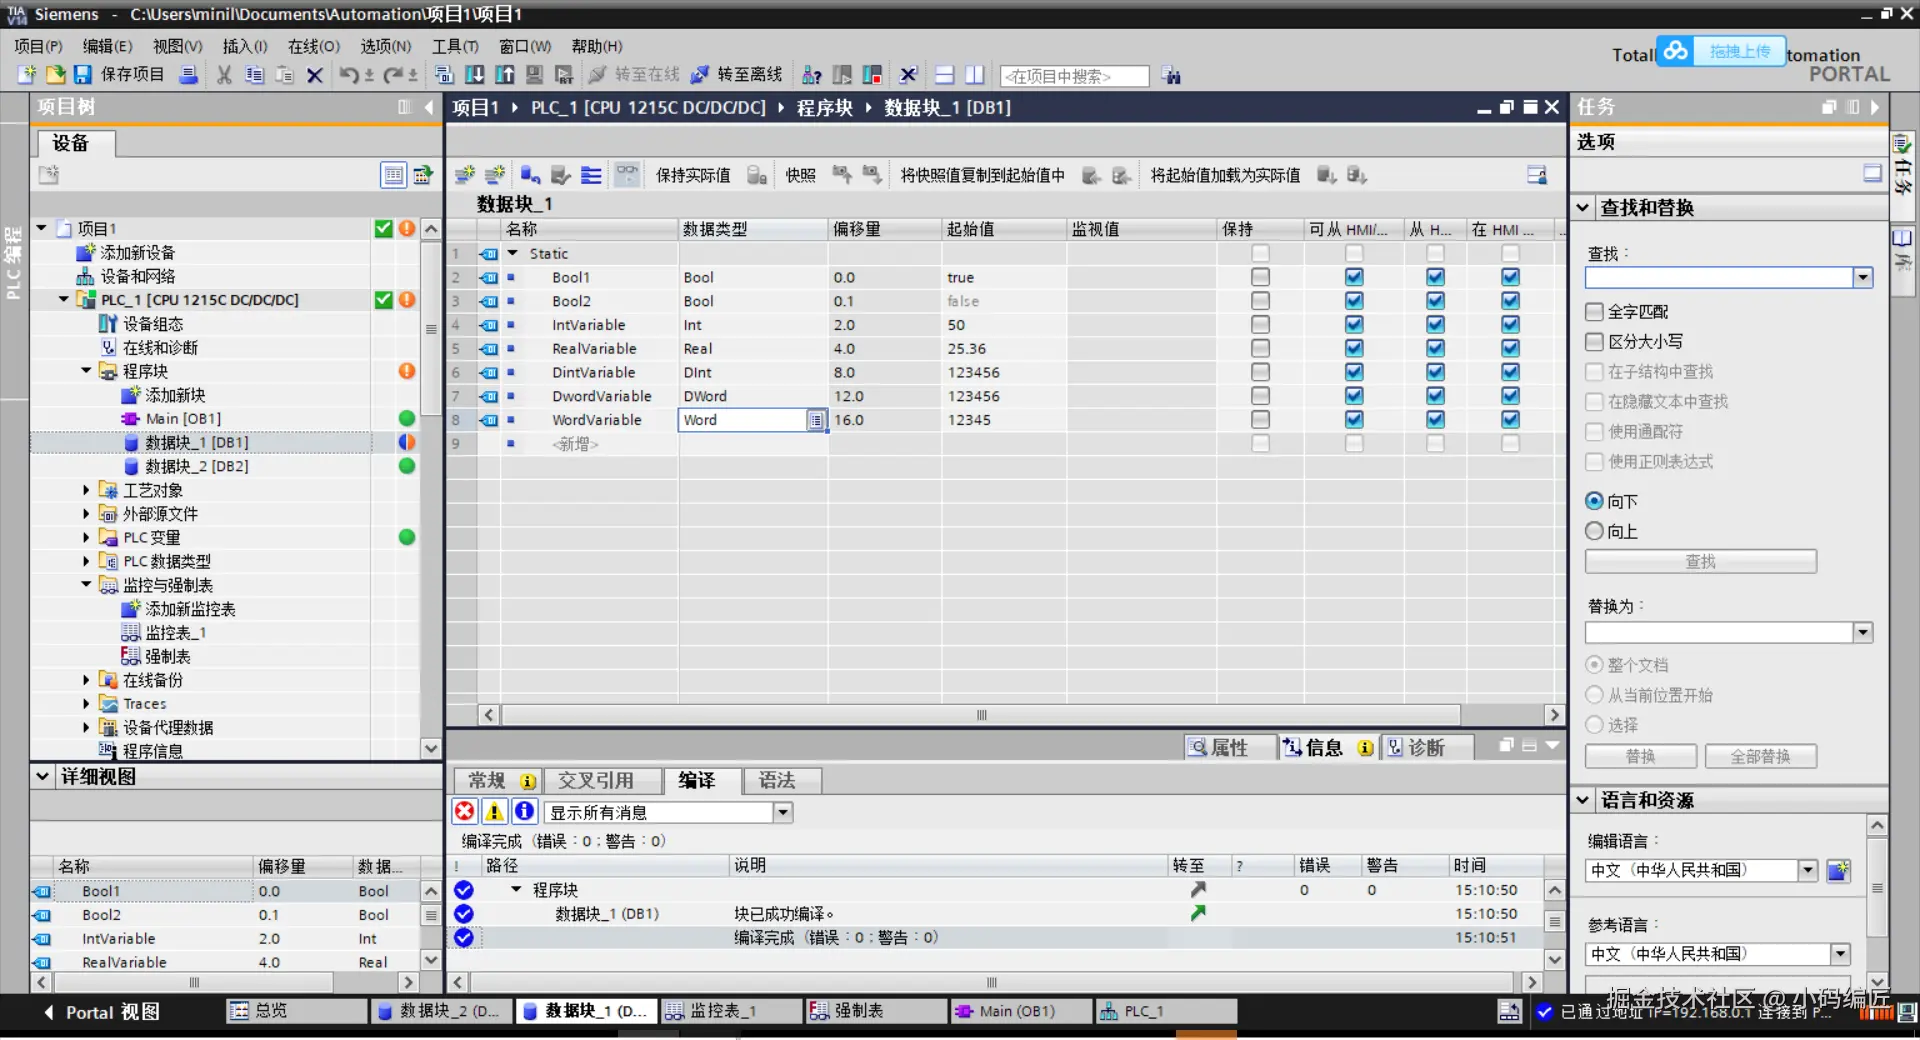The image size is (1920, 1040).
Task: Click the information filter icon in compile tab
Action: pyautogui.click(x=524, y=811)
